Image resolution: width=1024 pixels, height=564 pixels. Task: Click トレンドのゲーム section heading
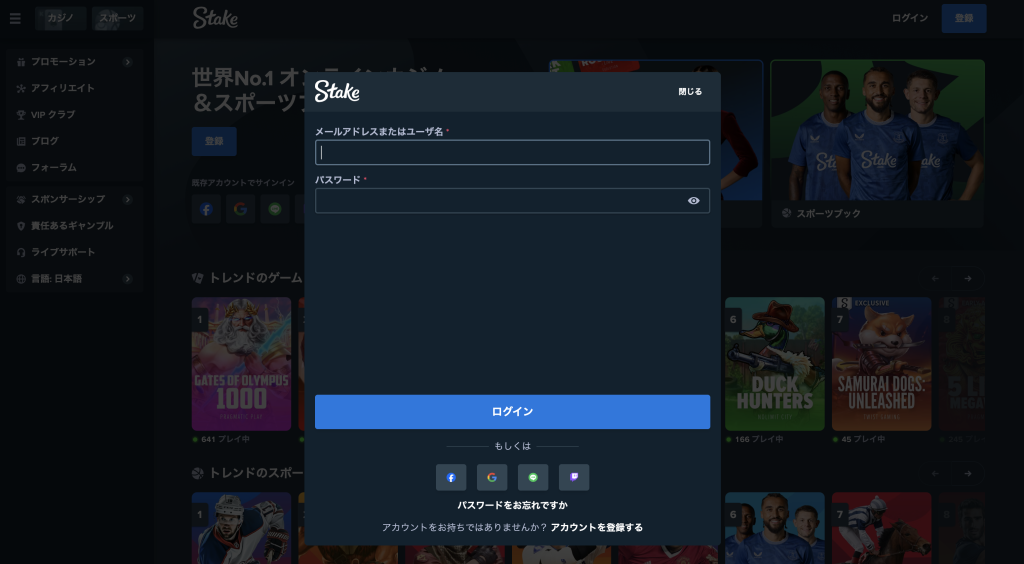[255, 278]
